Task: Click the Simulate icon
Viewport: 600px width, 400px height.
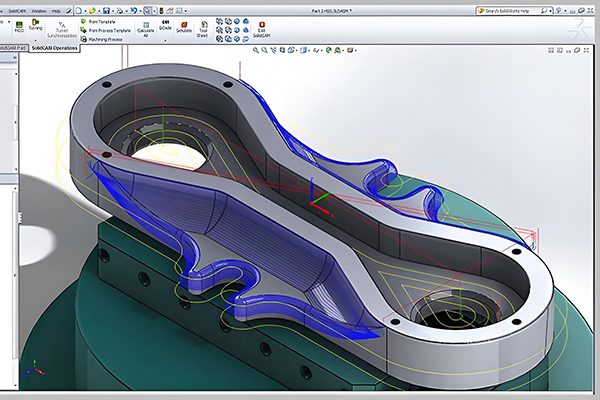Action: tap(184, 27)
